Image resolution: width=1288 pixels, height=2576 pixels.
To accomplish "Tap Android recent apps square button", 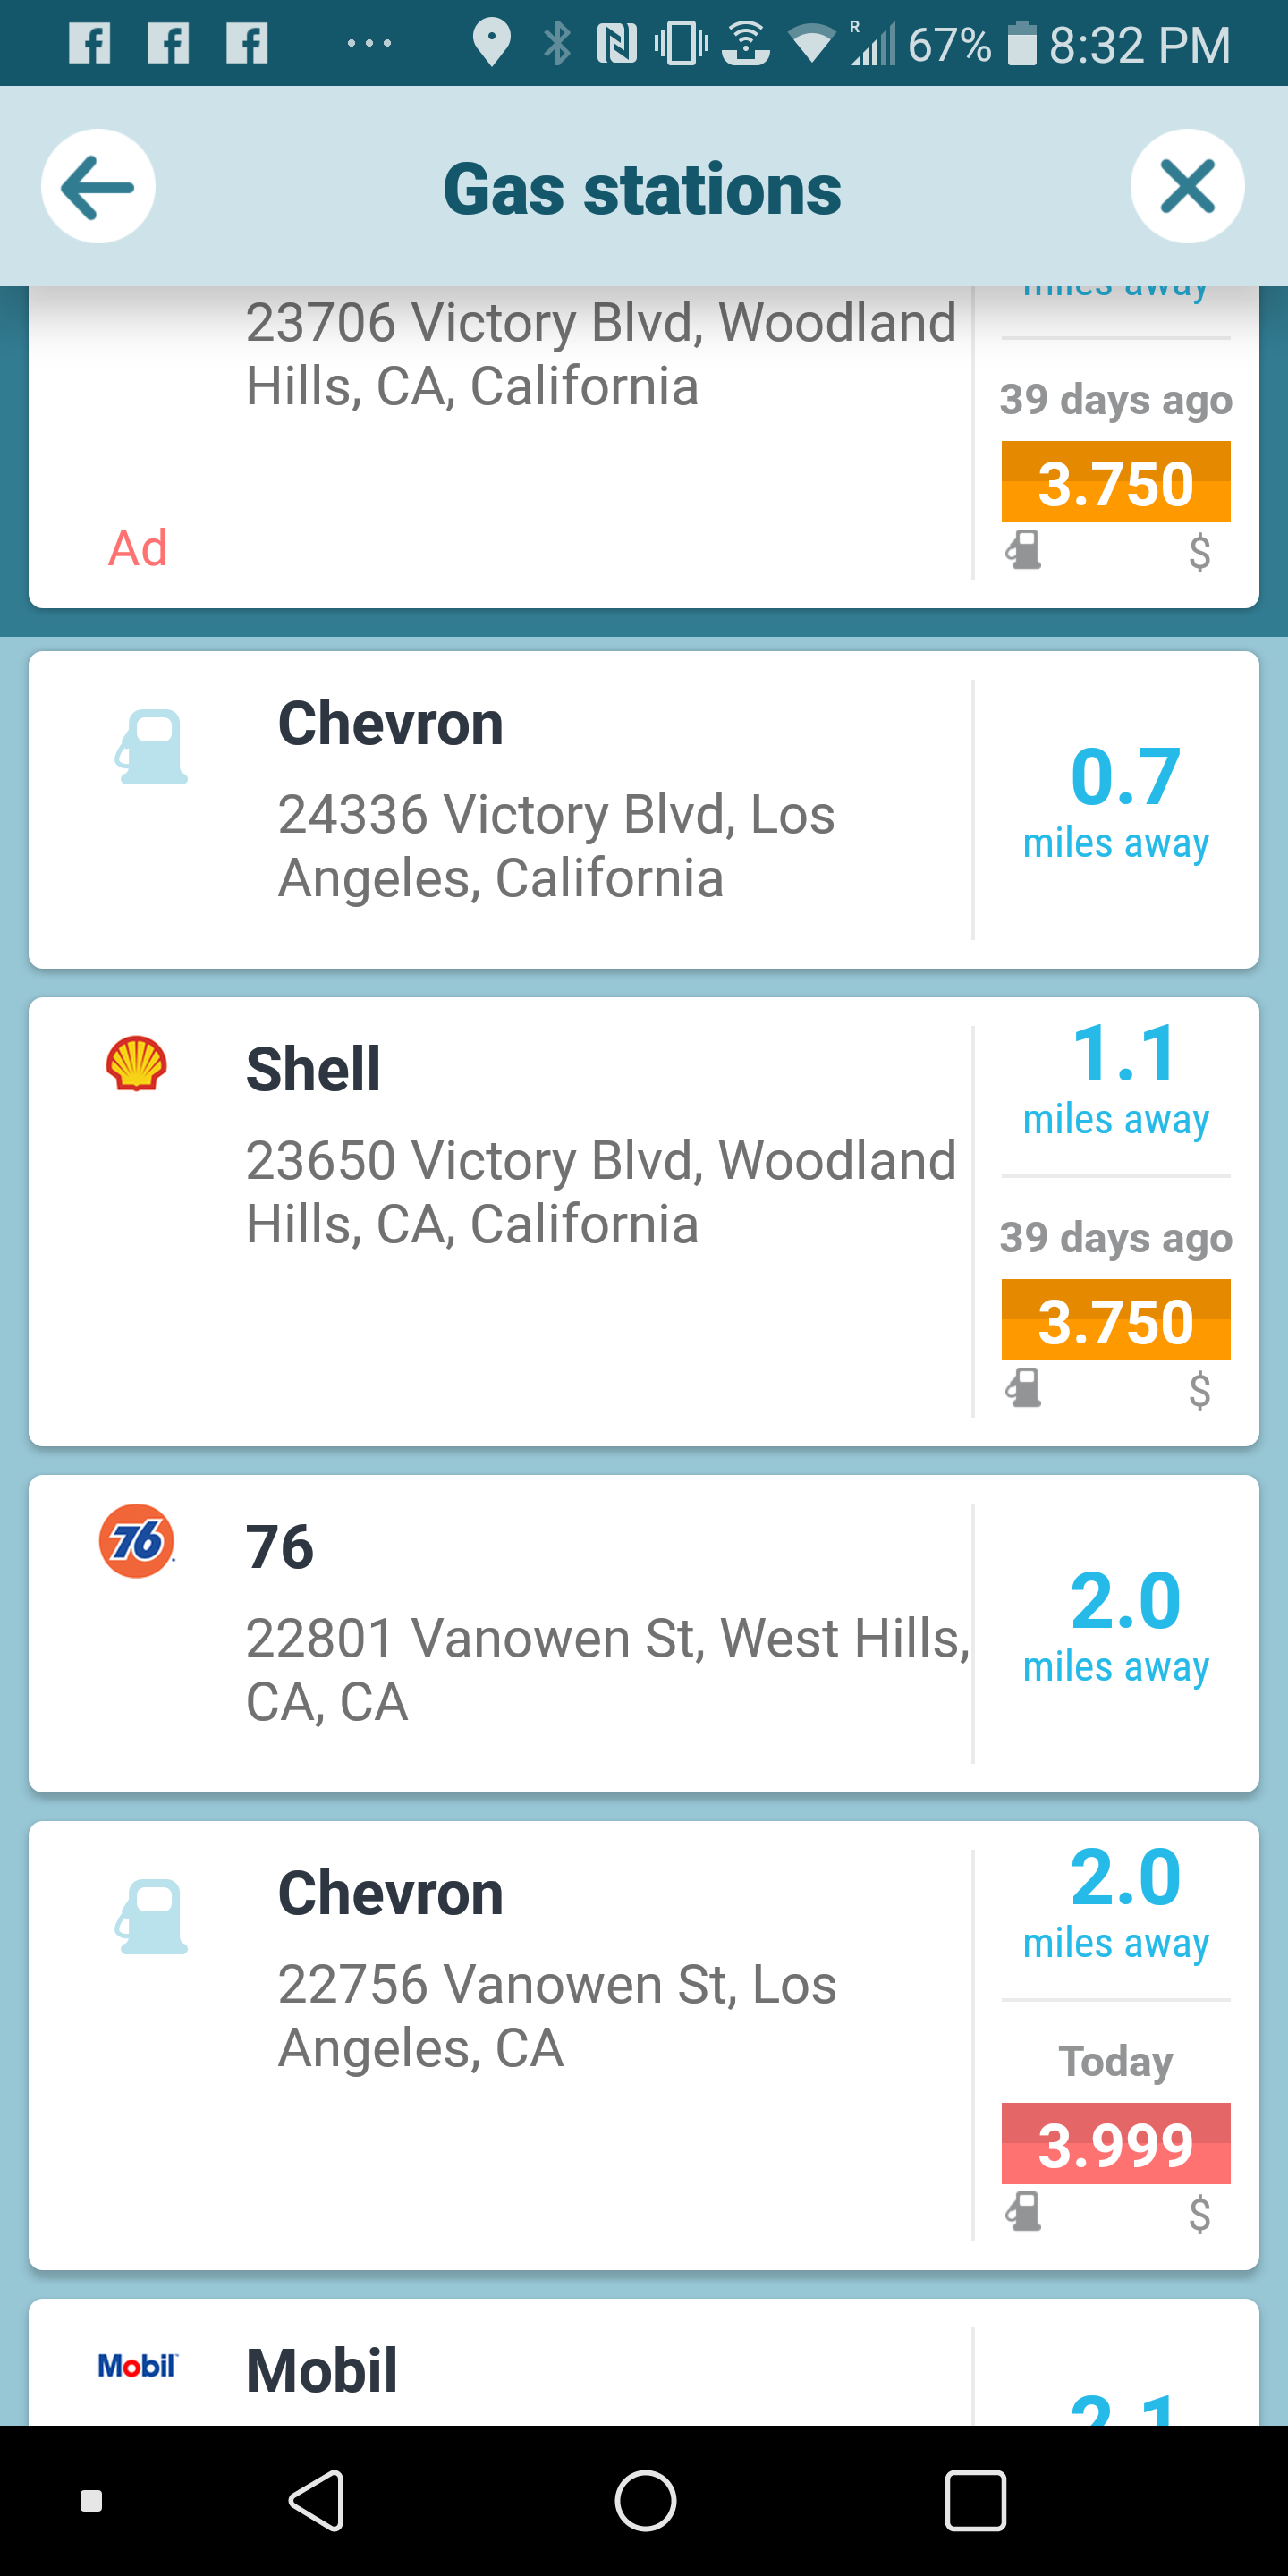I will [x=975, y=2500].
